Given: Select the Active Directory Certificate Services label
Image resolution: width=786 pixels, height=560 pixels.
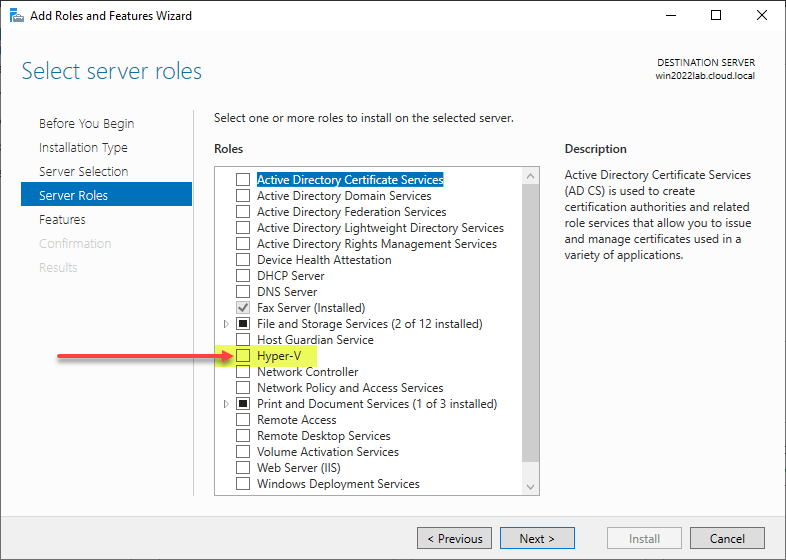Looking at the screenshot, I should 350,179.
